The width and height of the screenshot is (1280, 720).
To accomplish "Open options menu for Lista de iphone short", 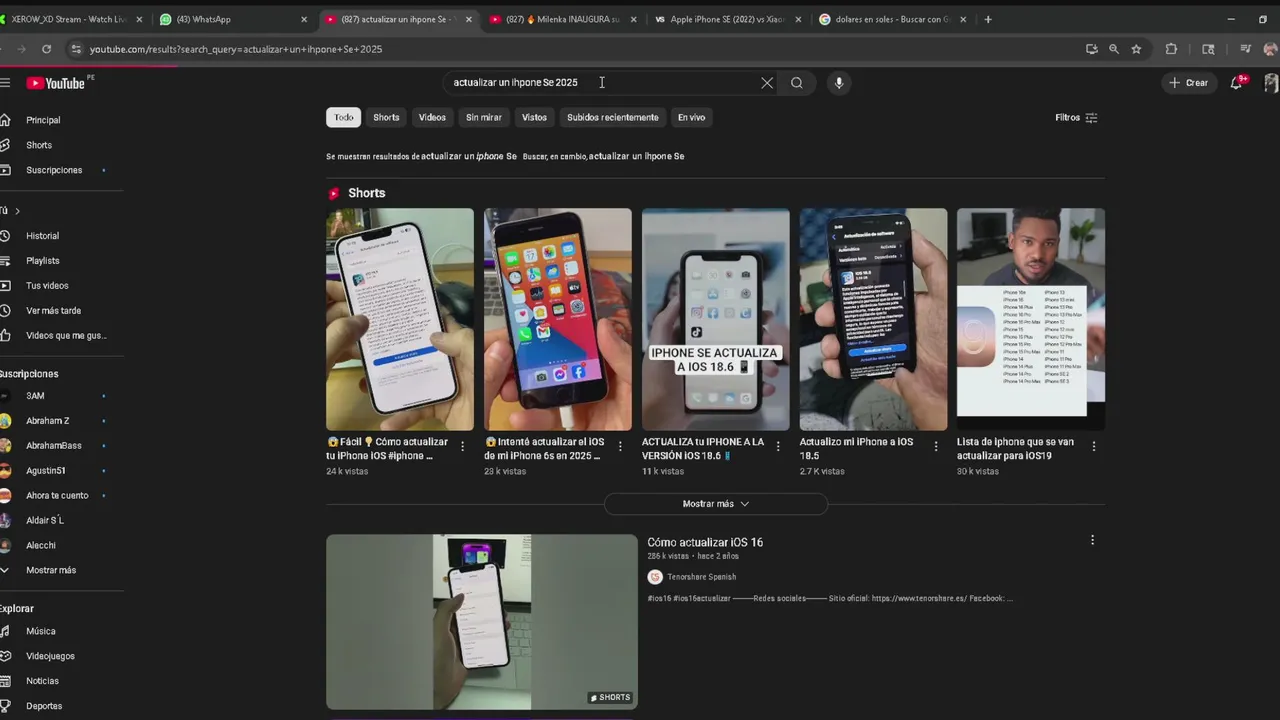I will coord(1093,447).
